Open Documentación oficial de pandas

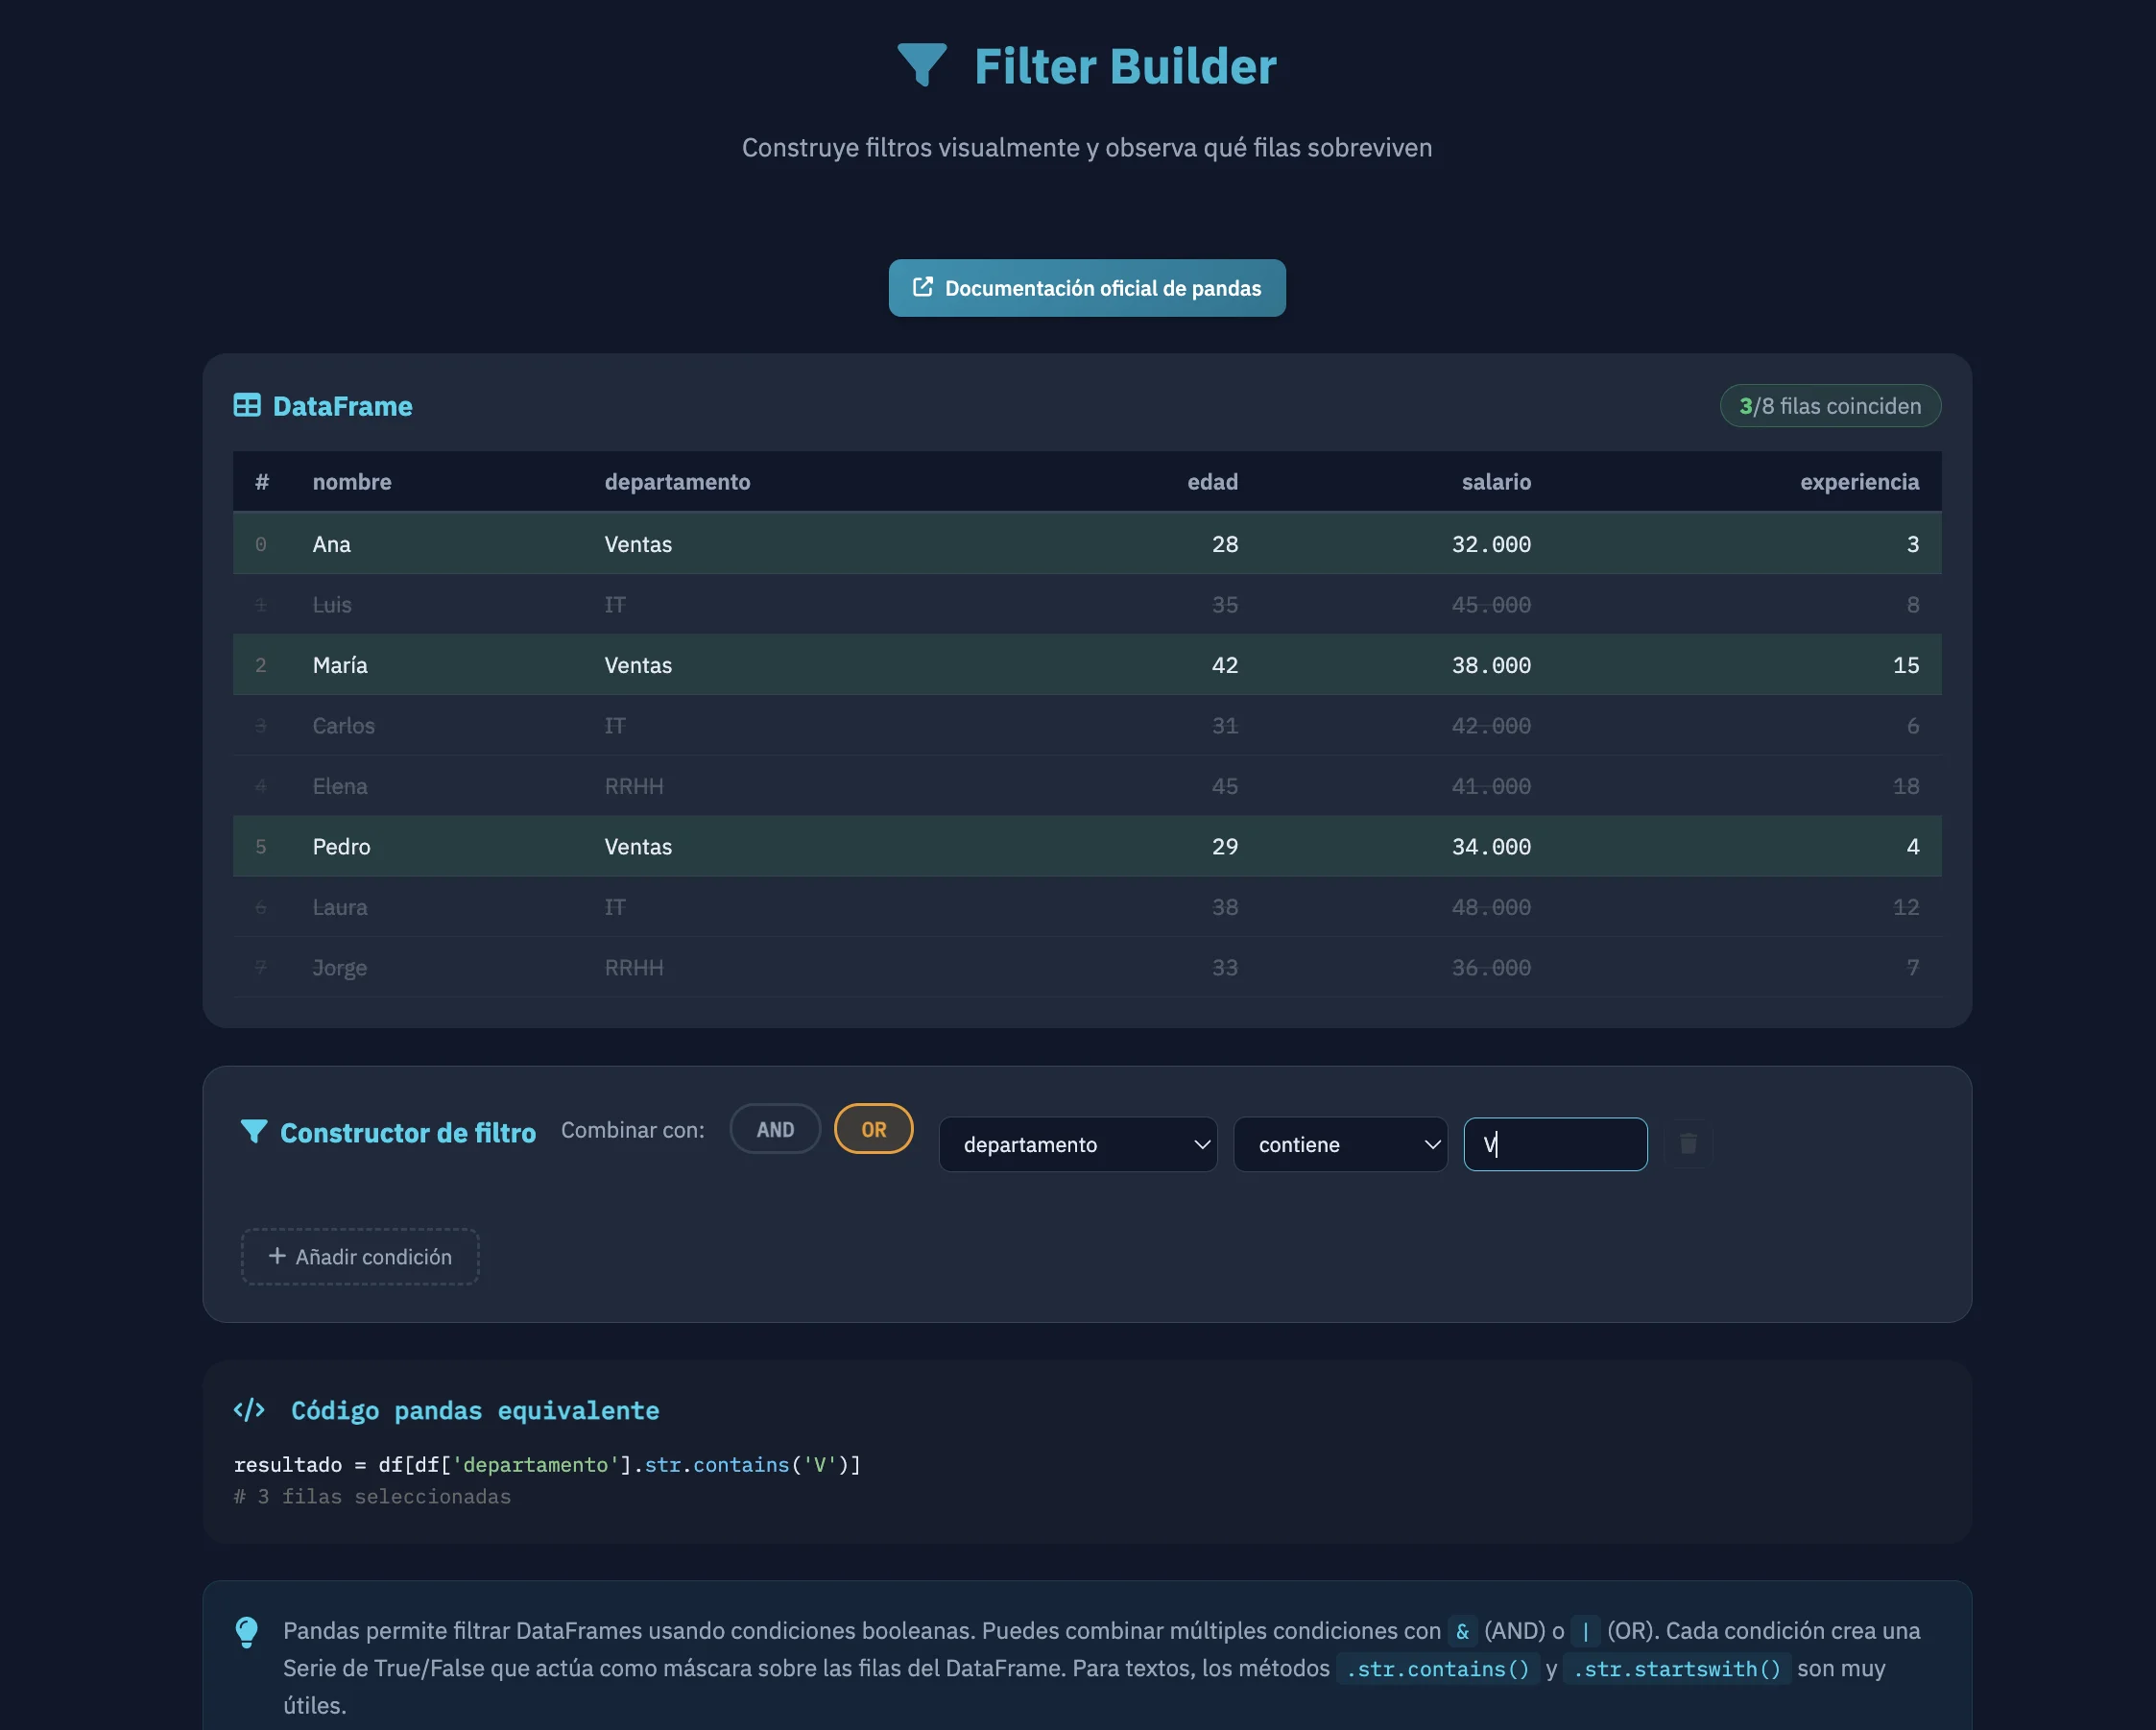click(x=1087, y=288)
